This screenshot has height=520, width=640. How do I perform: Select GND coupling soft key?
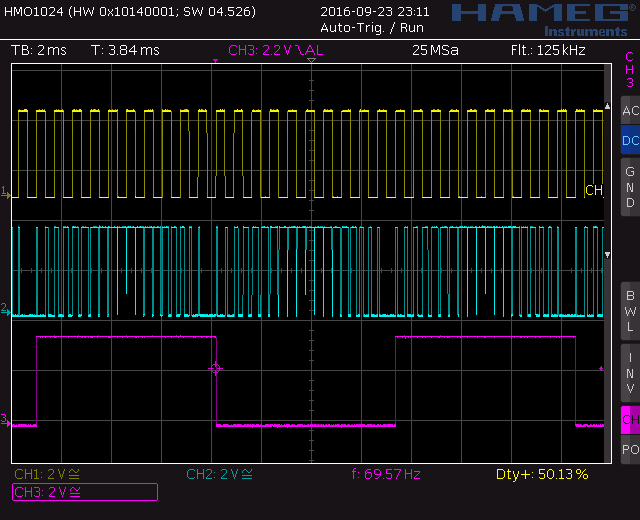630,187
